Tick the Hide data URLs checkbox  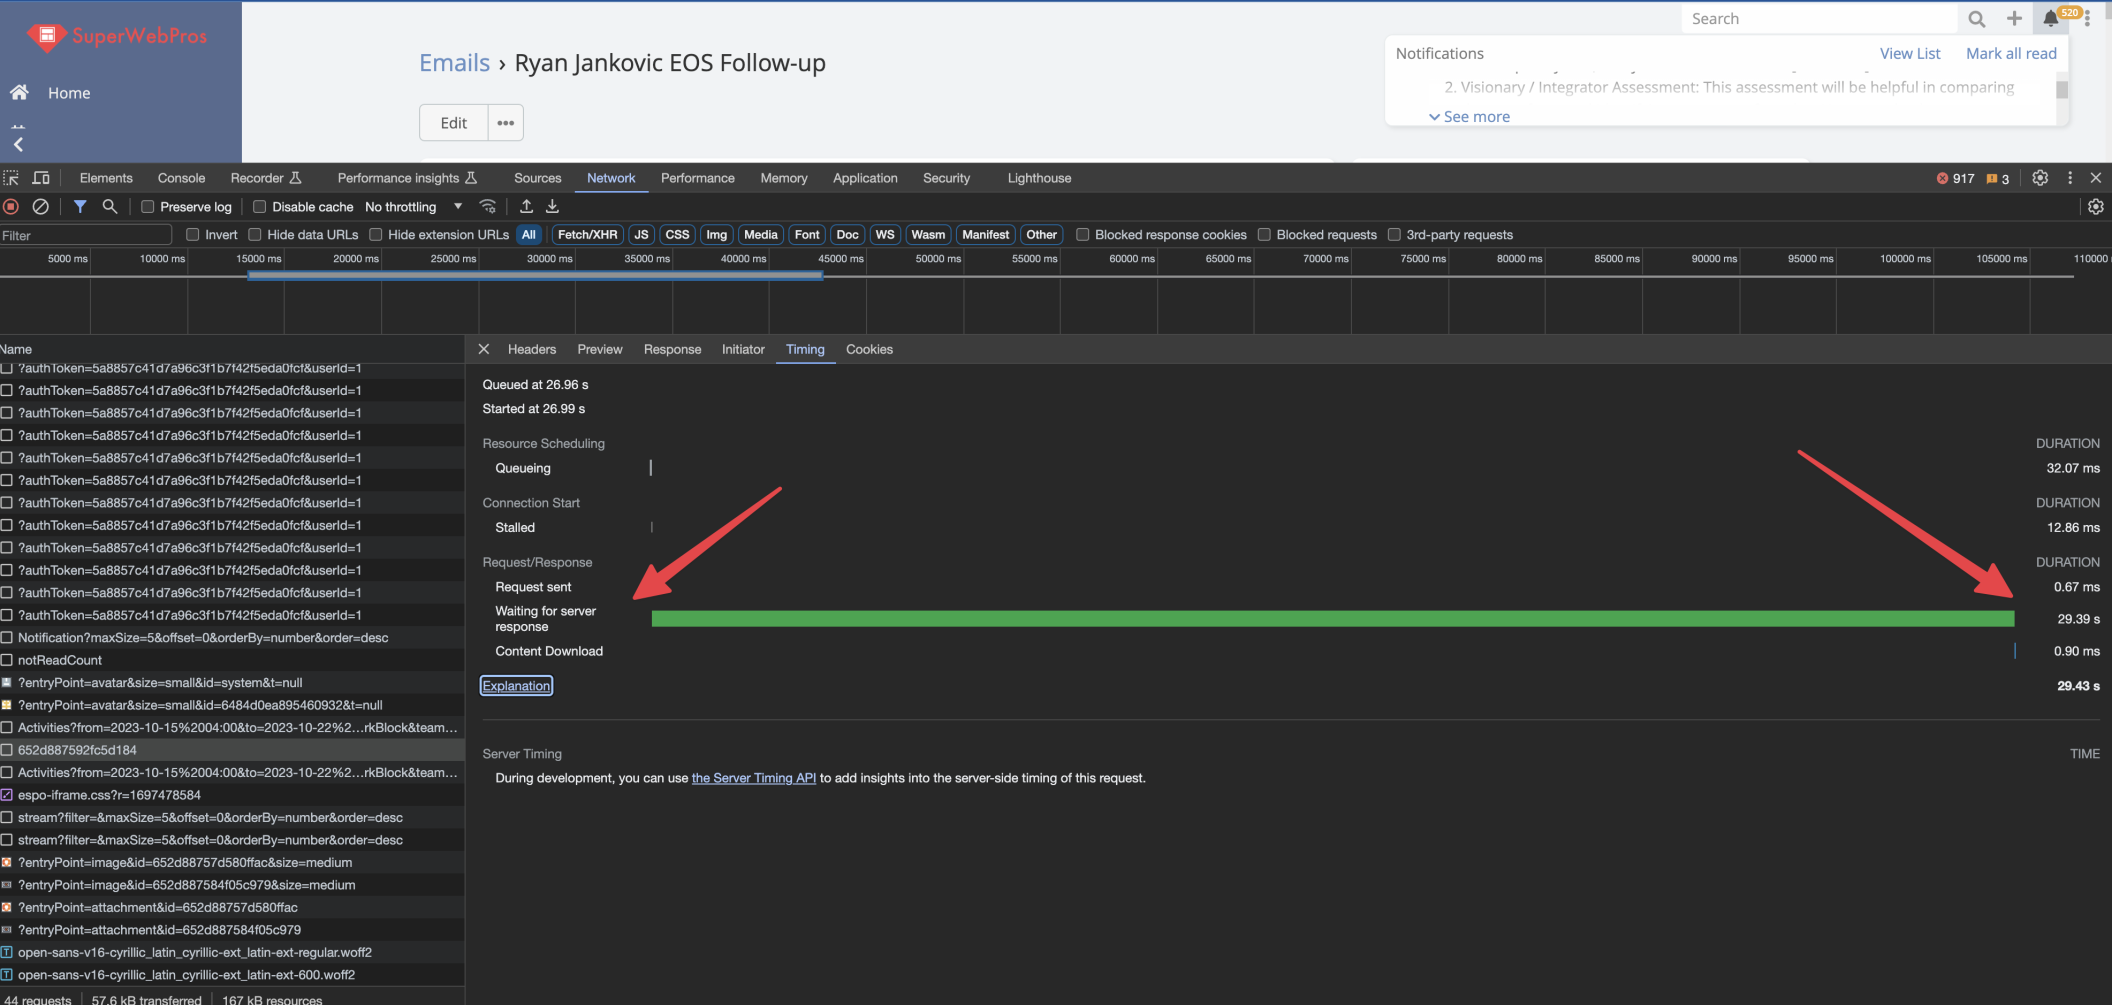tap(255, 235)
